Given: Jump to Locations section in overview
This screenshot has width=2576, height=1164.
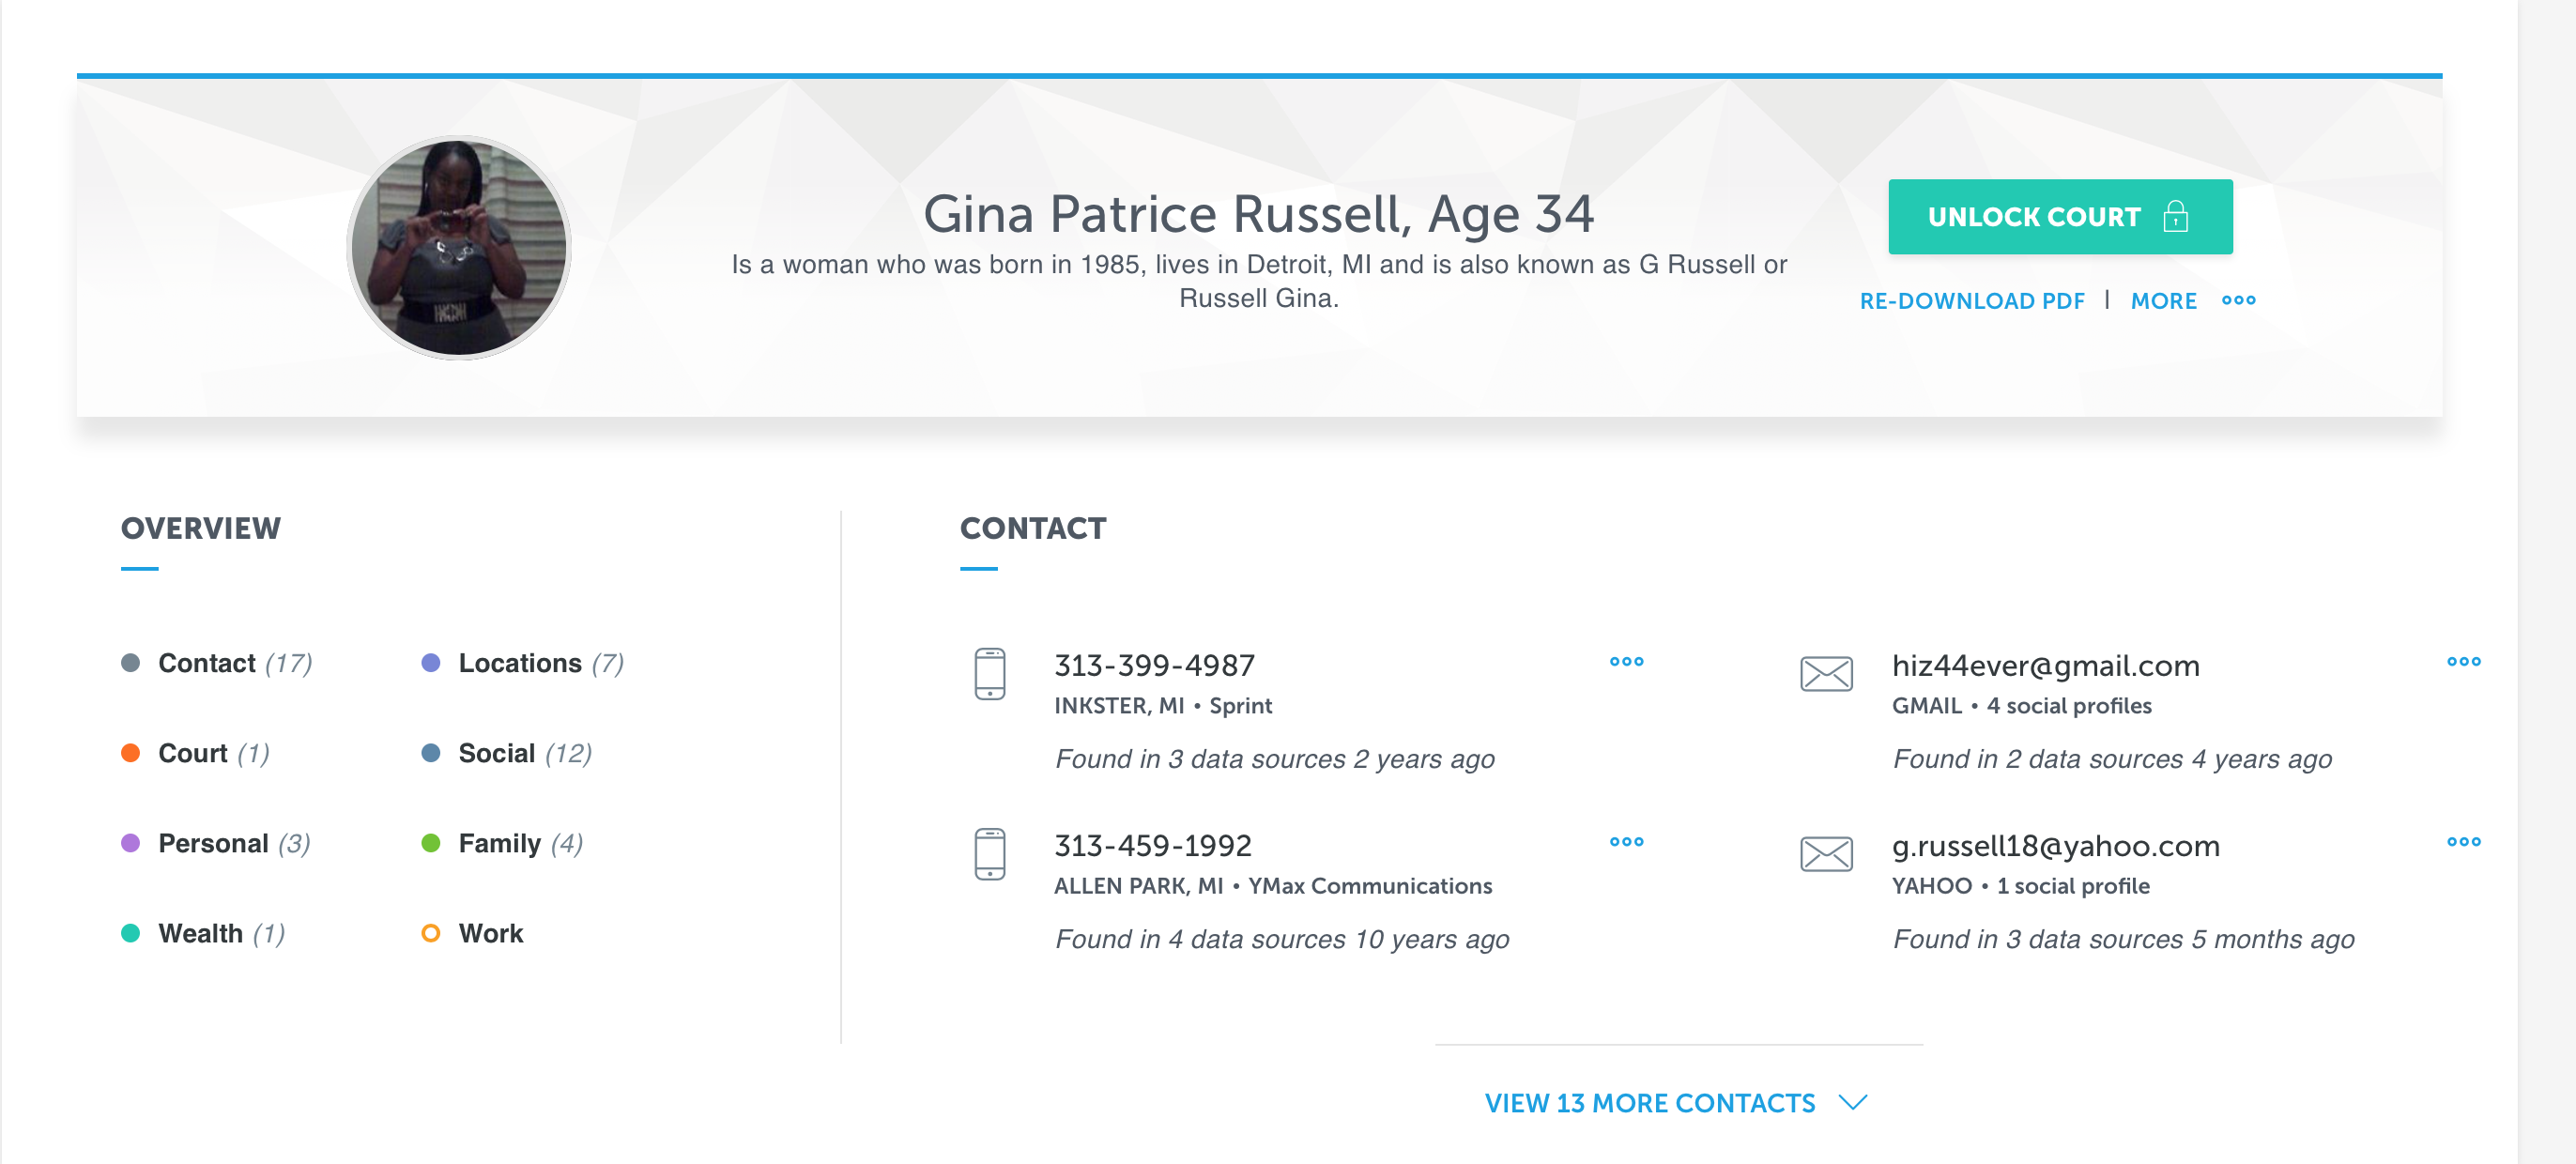Looking at the screenshot, I should click(522, 663).
